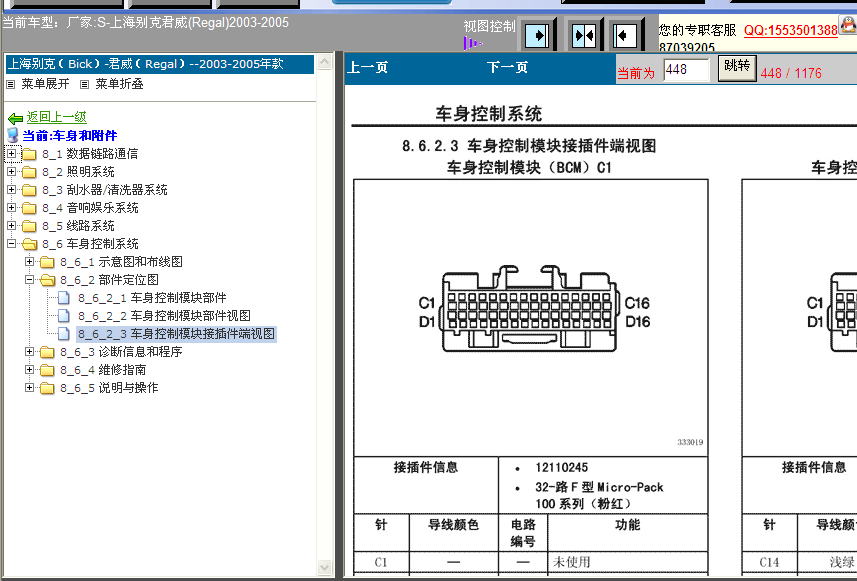Collapse the 8_6_2 部件定位图 node
This screenshot has height=581, width=857.
(30, 280)
